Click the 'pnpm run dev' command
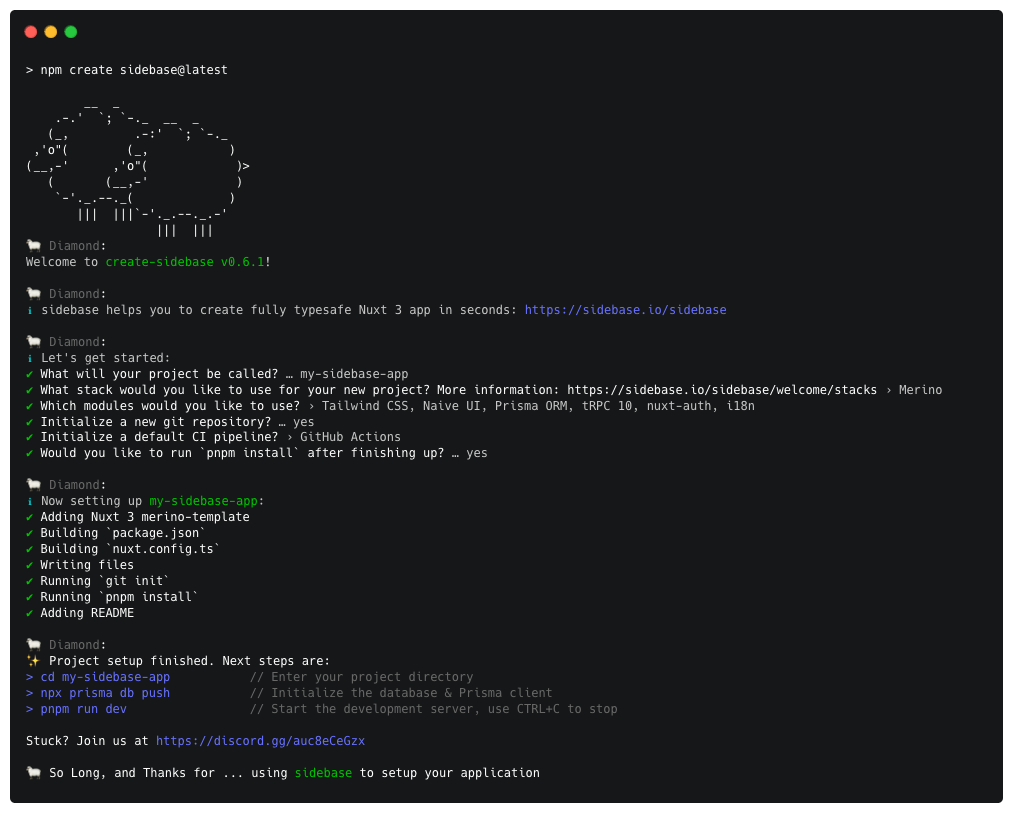The height and width of the screenshot is (813, 1013). click(x=83, y=710)
